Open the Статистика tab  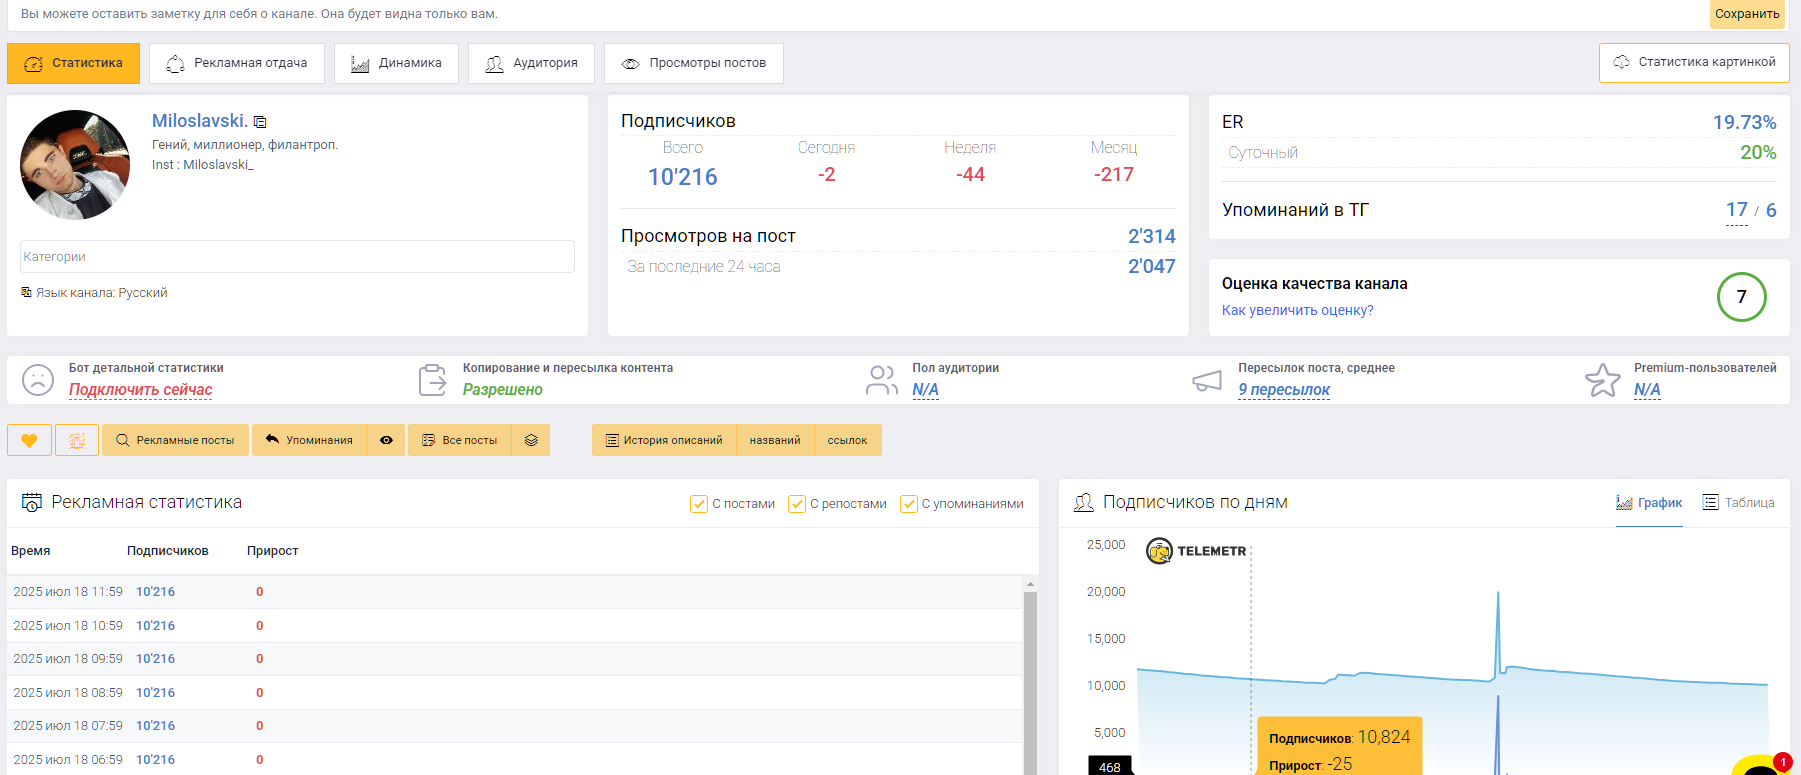point(73,63)
